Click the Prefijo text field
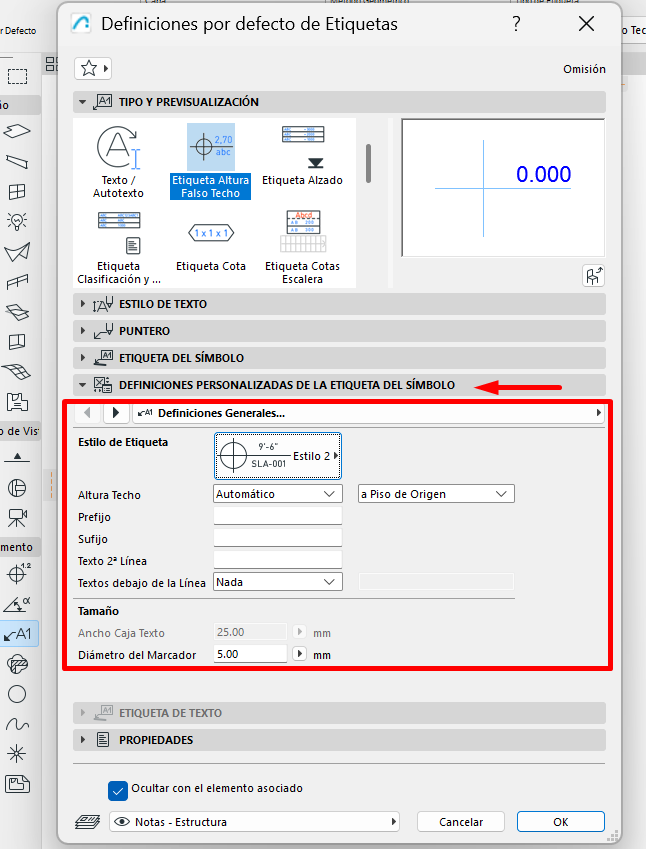Viewport: 646px width, 849px height. (x=278, y=516)
